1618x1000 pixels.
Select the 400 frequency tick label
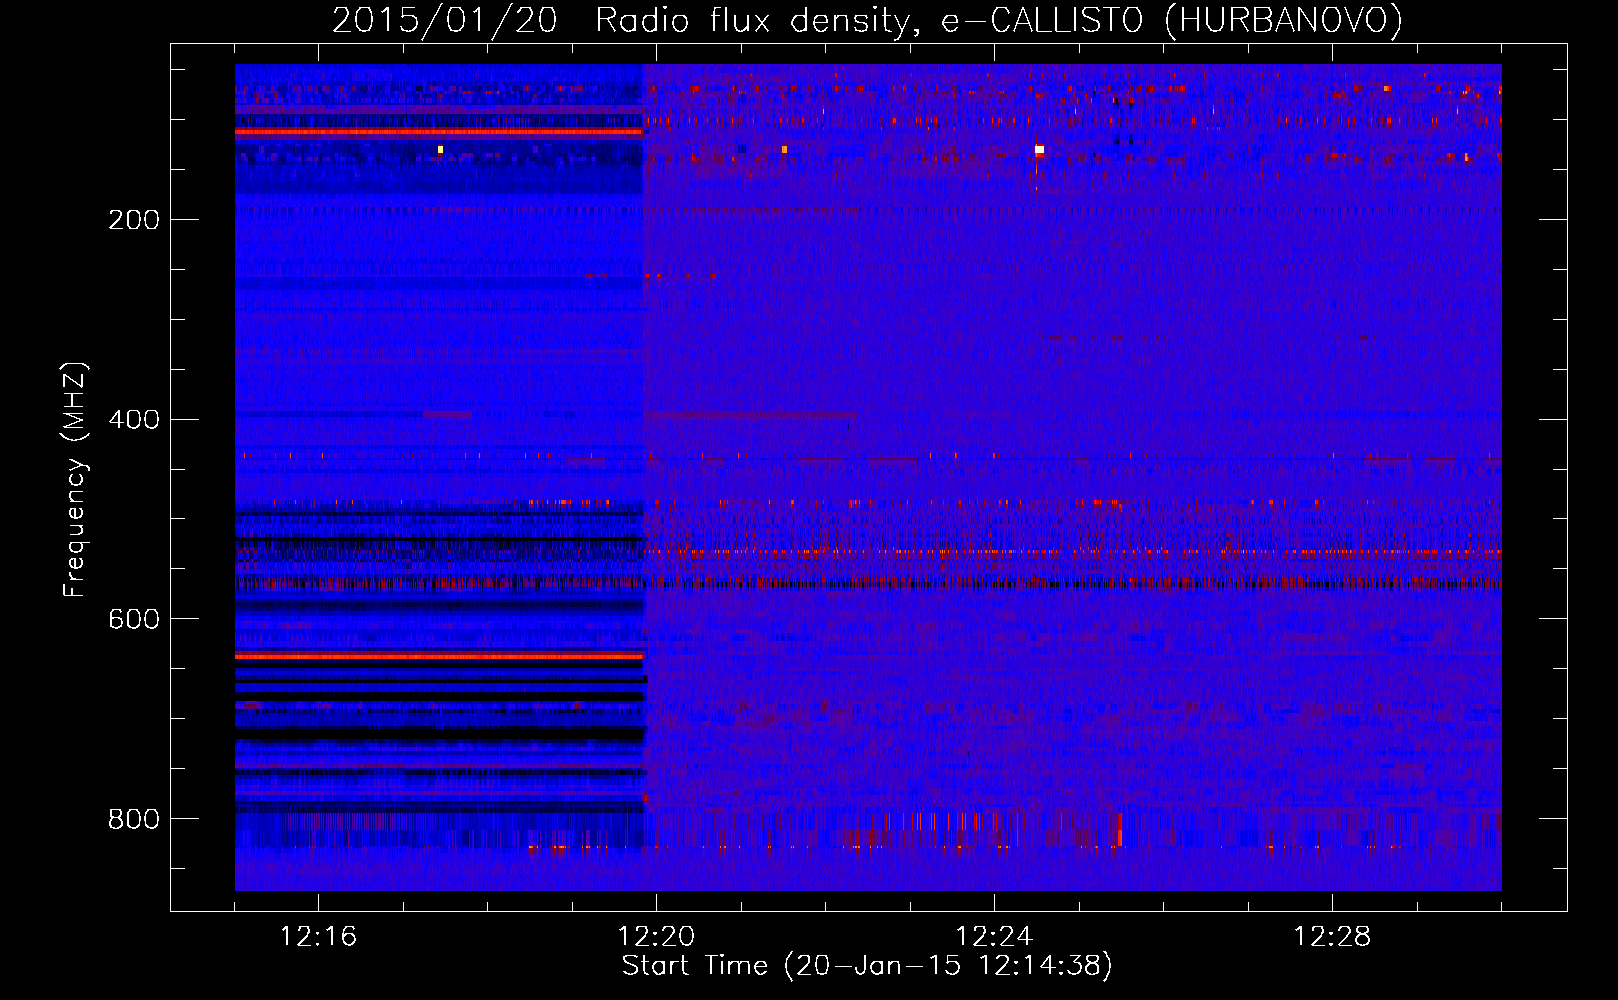coord(134,420)
